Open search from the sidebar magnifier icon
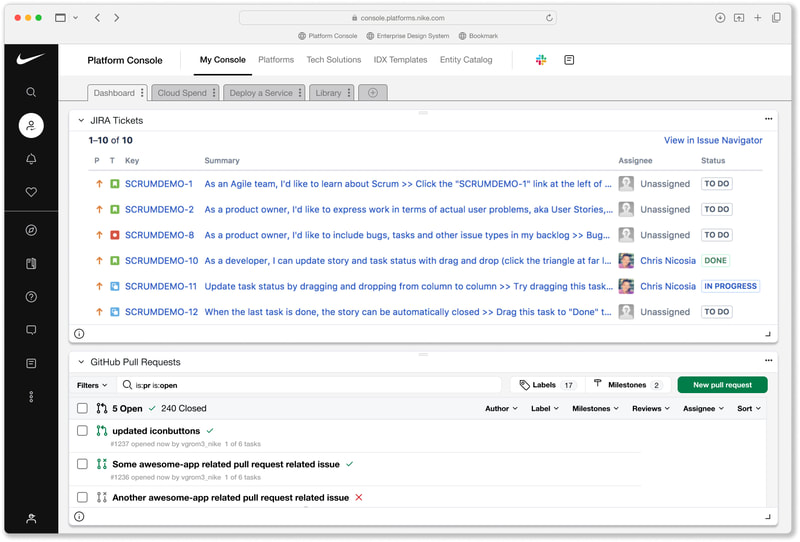Viewport: 800px width, 542px height. pyautogui.click(x=31, y=92)
